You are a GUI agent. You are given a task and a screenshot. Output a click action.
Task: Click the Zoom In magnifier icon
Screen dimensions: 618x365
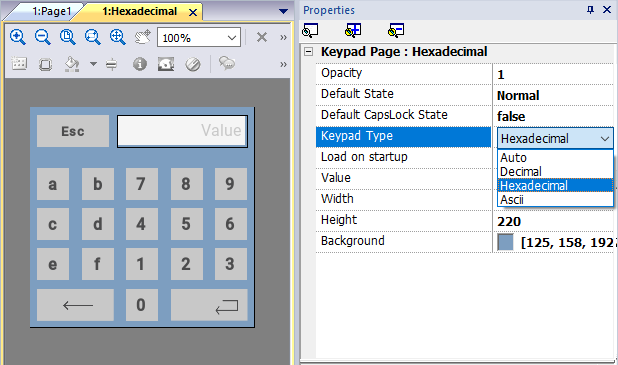[x=18, y=37]
